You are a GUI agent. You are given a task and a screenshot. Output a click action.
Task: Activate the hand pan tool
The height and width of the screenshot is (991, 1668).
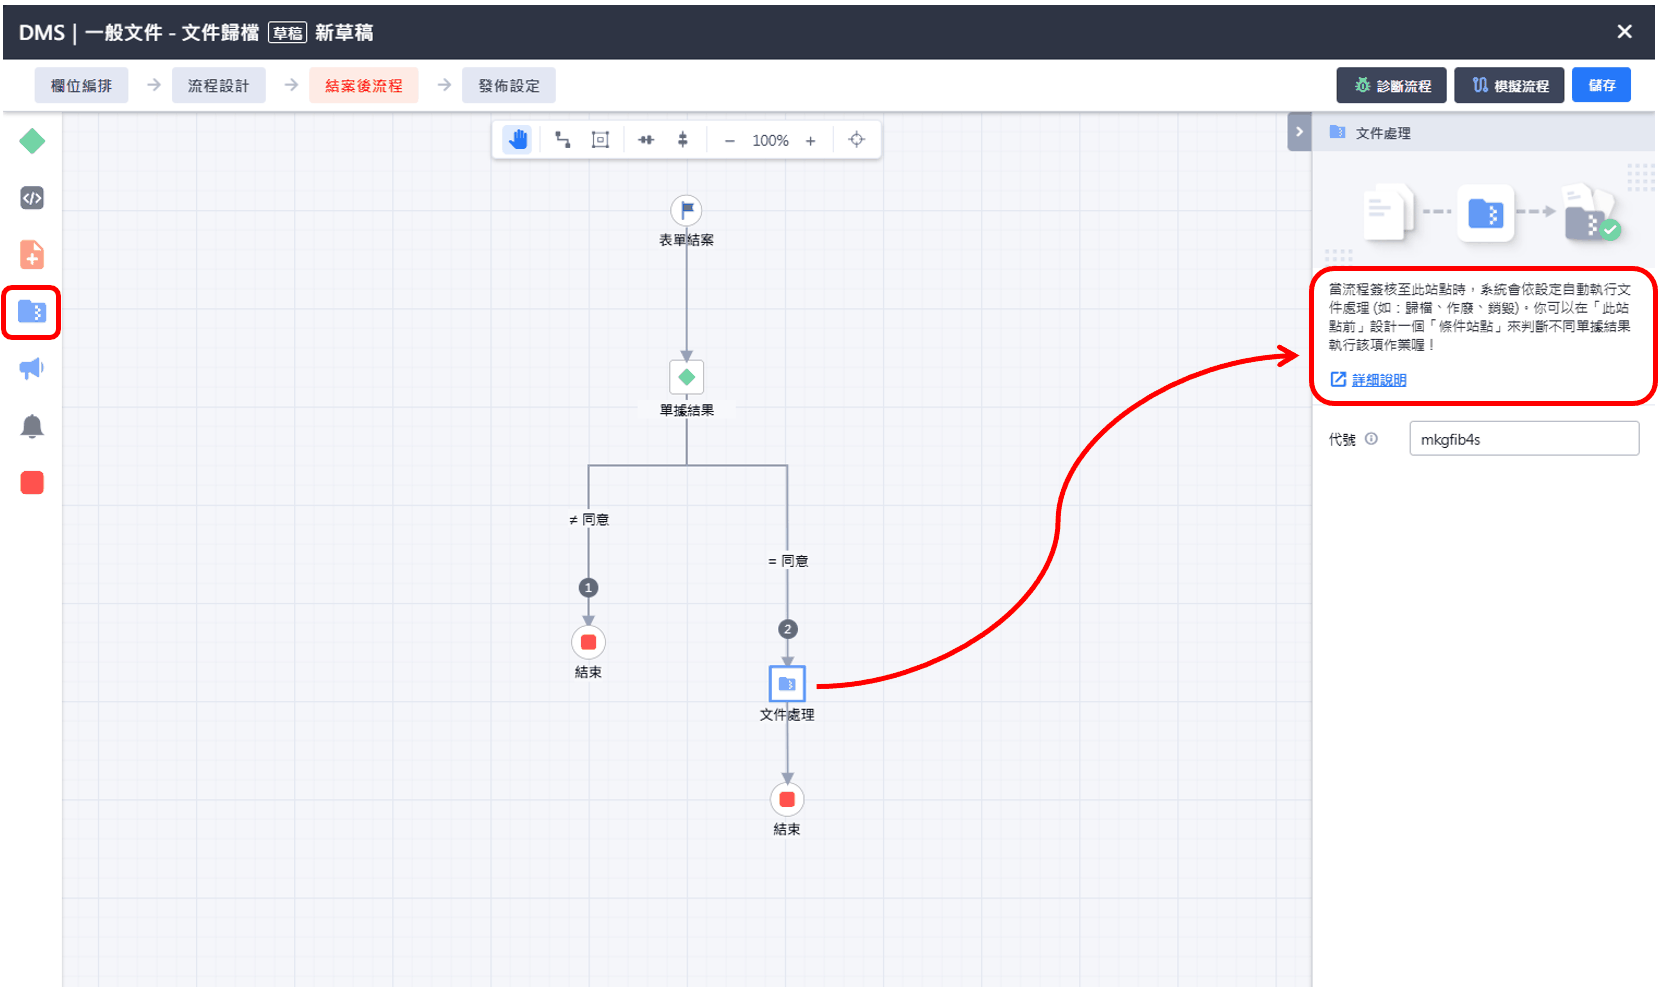(518, 140)
